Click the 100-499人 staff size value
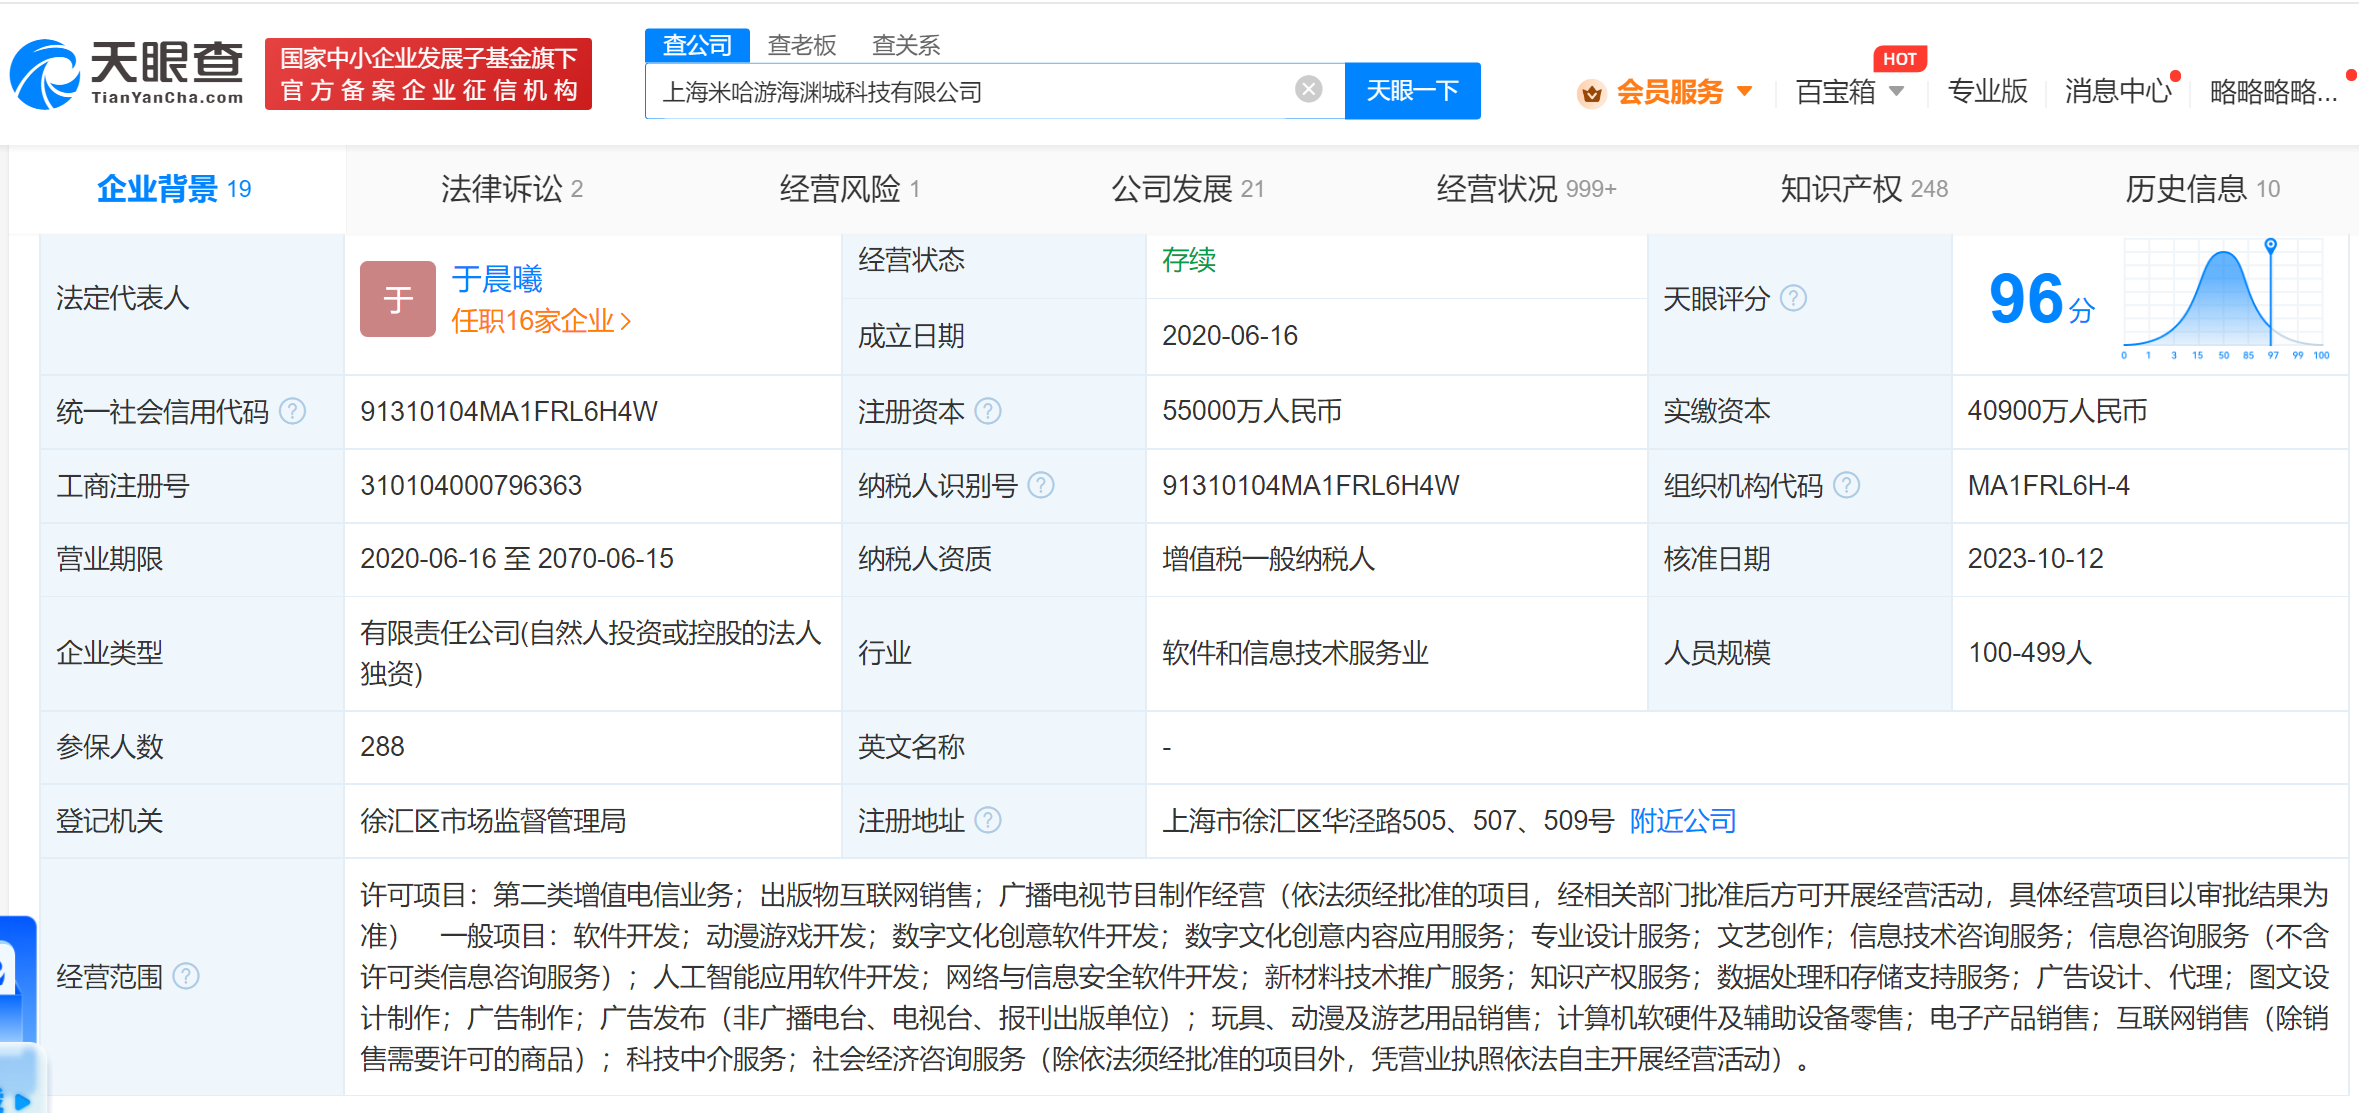Image resolution: width=2359 pixels, height=1113 pixels. coord(2030,653)
